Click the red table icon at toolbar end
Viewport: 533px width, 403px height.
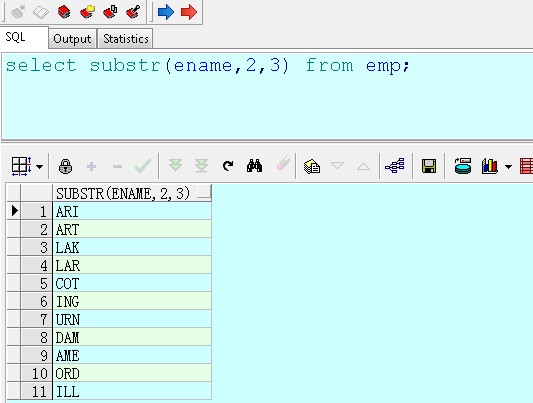pos(526,167)
